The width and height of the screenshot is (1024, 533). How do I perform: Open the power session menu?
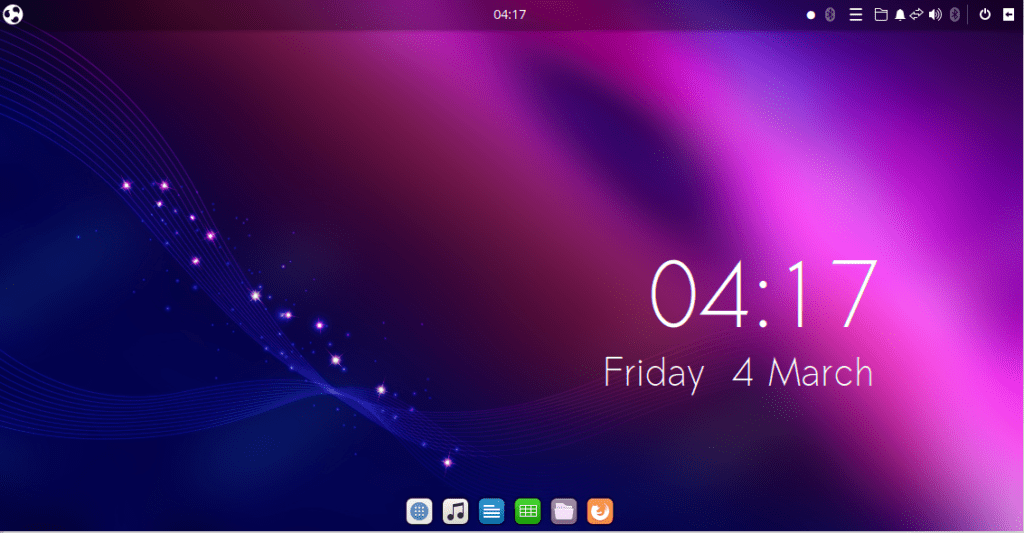[x=985, y=14]
